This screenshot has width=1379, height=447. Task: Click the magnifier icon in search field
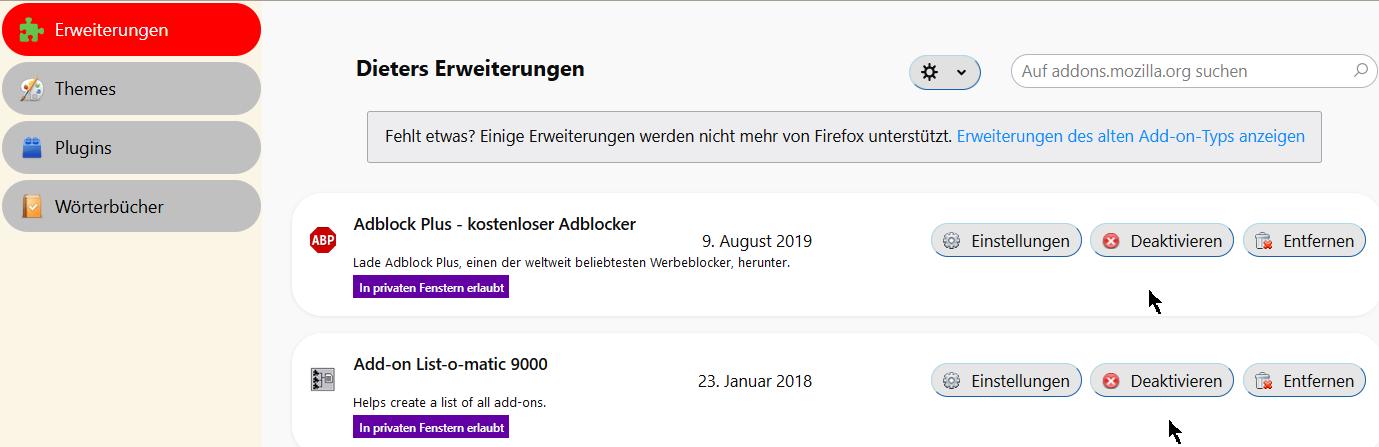coord(1359,71)
